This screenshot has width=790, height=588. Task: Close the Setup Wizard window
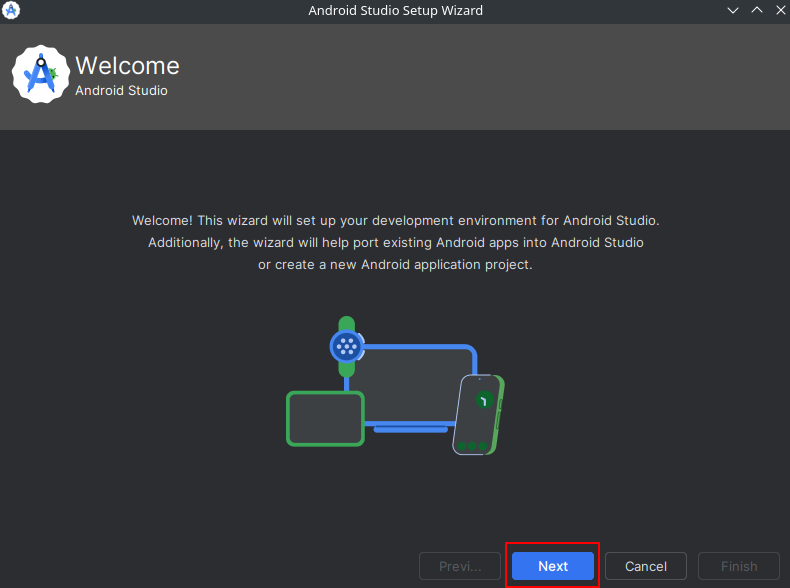(780, 10)
